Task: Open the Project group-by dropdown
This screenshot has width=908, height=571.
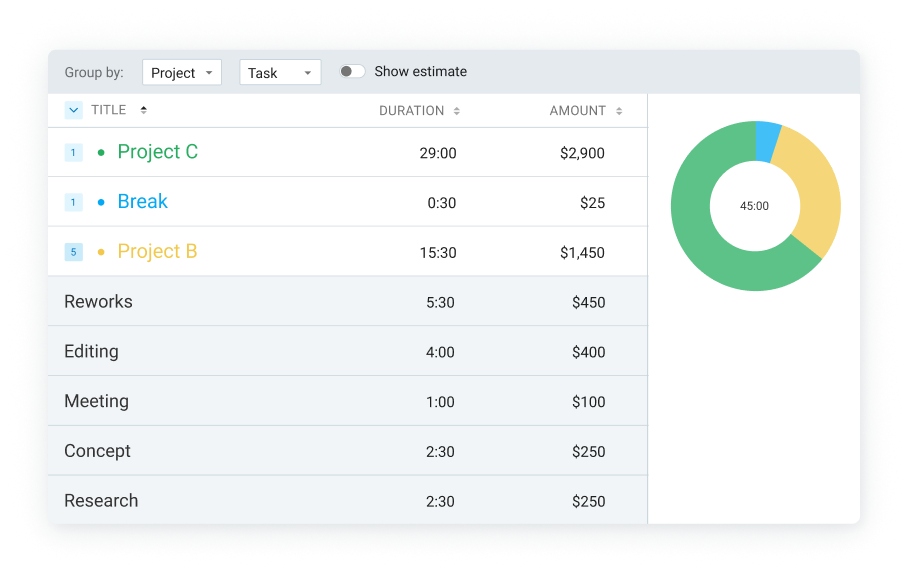Action: (x=182, y=73)
